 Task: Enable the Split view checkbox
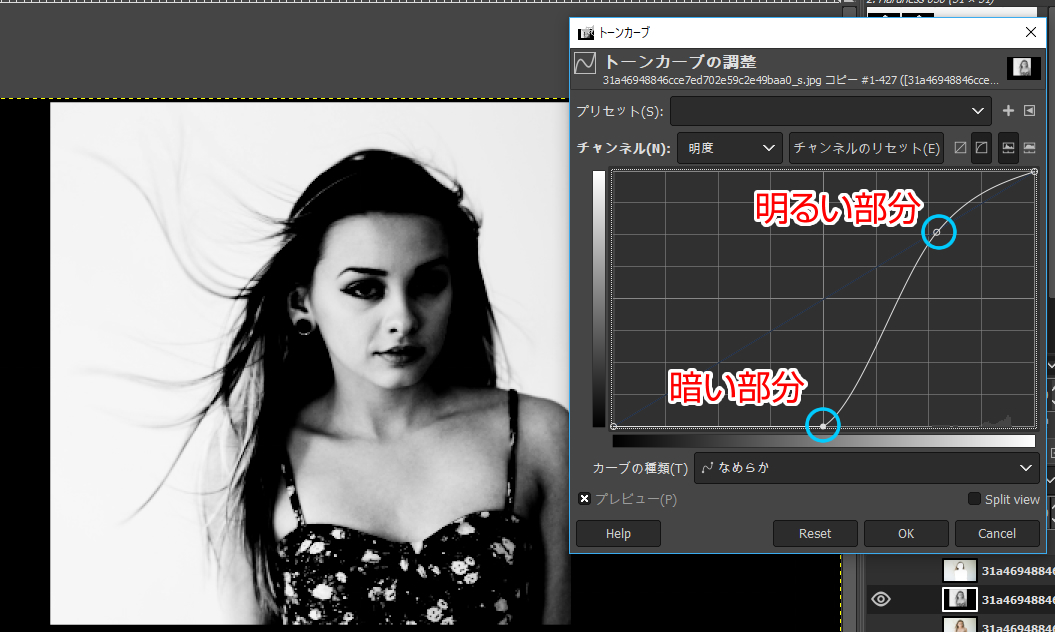pos(974,499)
